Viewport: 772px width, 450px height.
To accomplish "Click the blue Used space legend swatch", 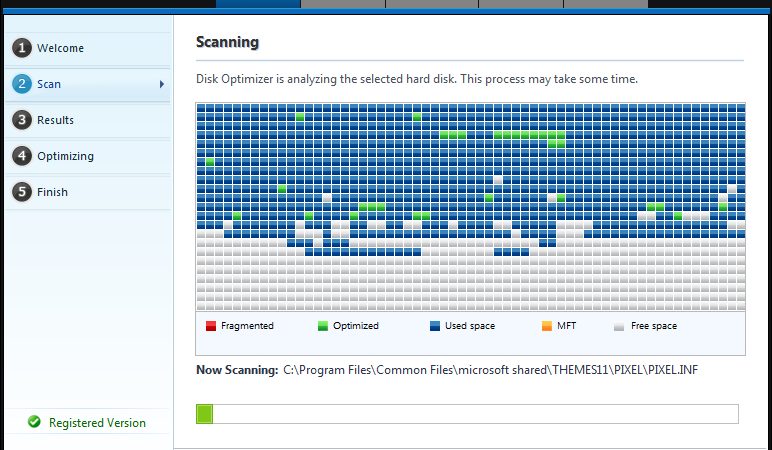I will (435, 326).
